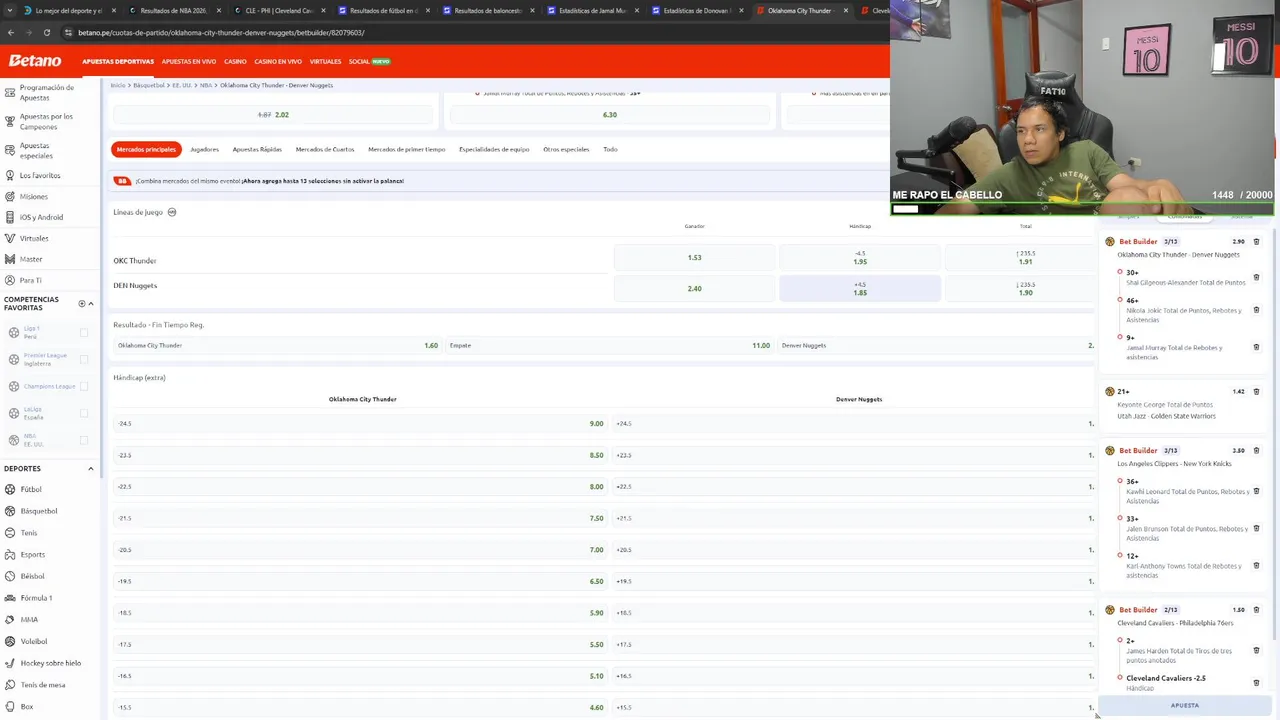Pick OKC Thunder winner odds 1.53
Viewport: 1280px width, 720px height.
694,257
